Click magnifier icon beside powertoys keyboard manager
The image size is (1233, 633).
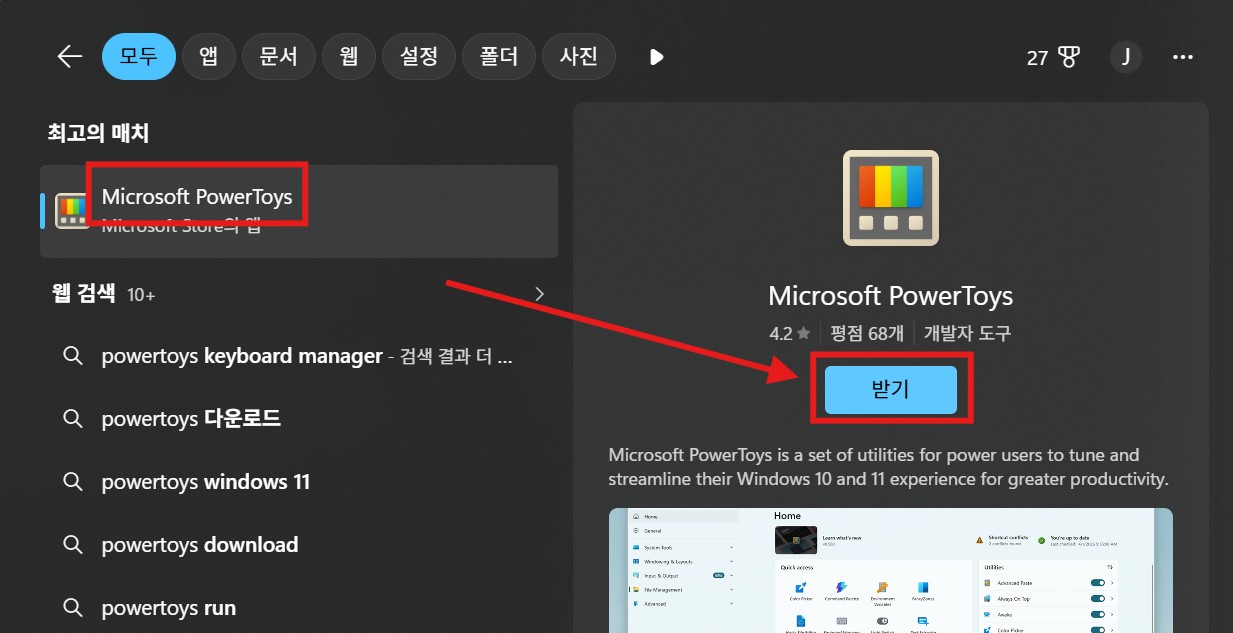(72, 356)
